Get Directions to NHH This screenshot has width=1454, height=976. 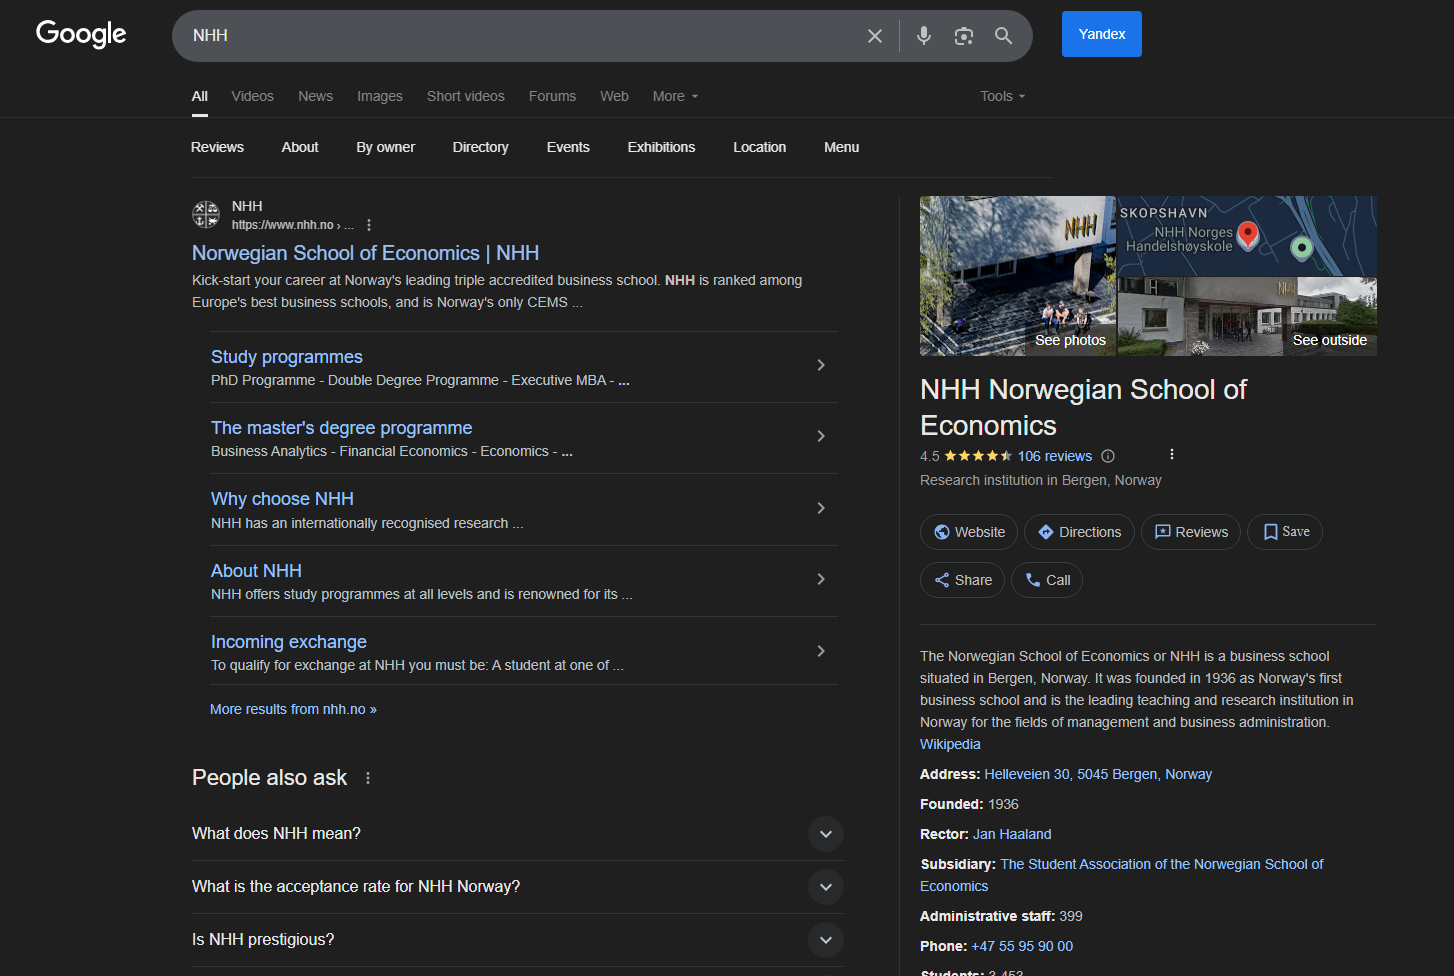(1079, 532)
